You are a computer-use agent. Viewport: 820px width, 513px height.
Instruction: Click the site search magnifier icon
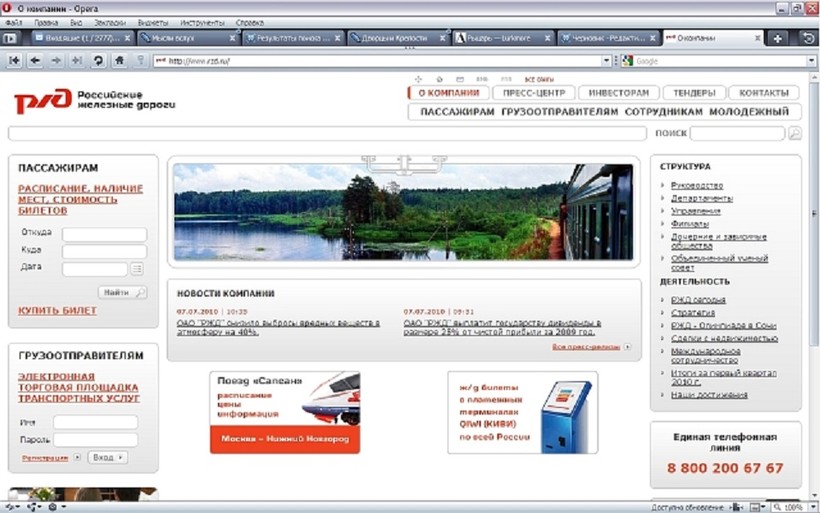[x=794, y=133]
